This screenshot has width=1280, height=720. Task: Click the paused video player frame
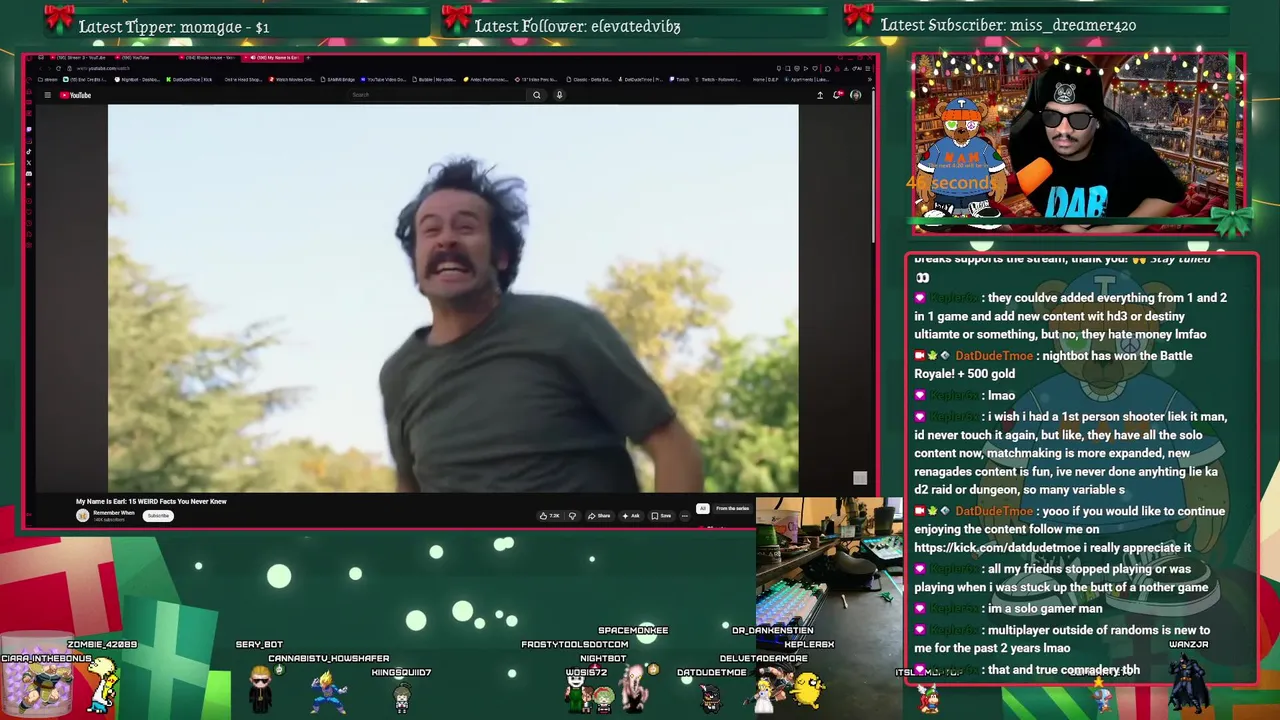click(453, 298)
